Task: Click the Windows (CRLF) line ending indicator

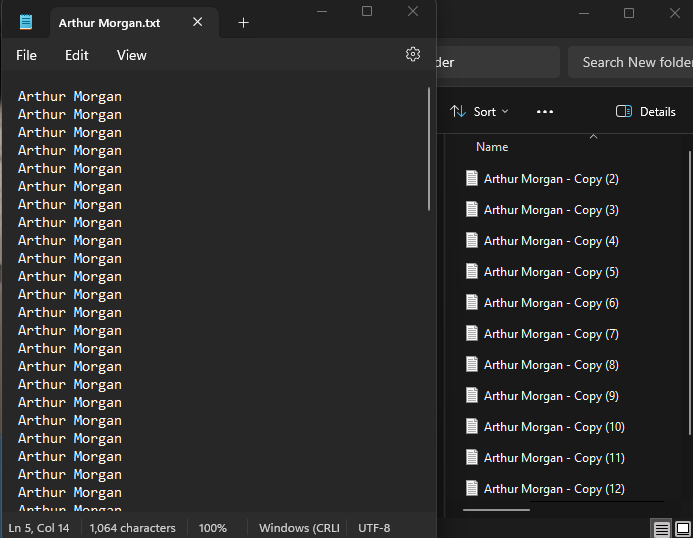Action: 299,528
